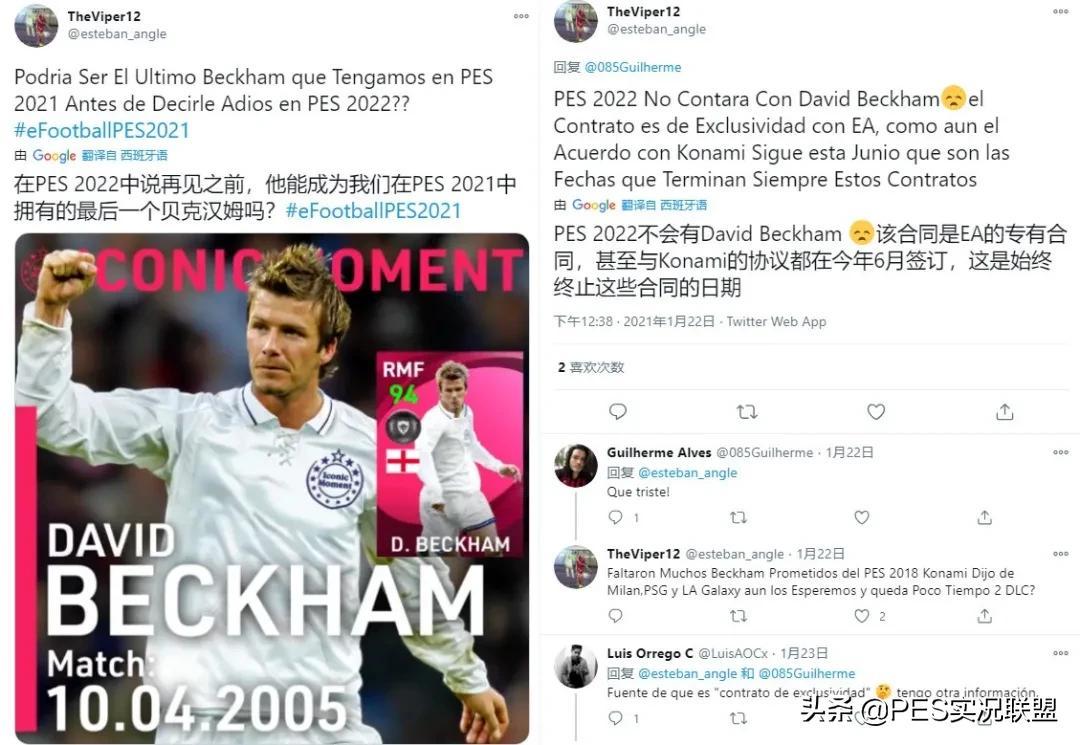Open the tweet timestamp 2021年1月22日

(669, 322)
